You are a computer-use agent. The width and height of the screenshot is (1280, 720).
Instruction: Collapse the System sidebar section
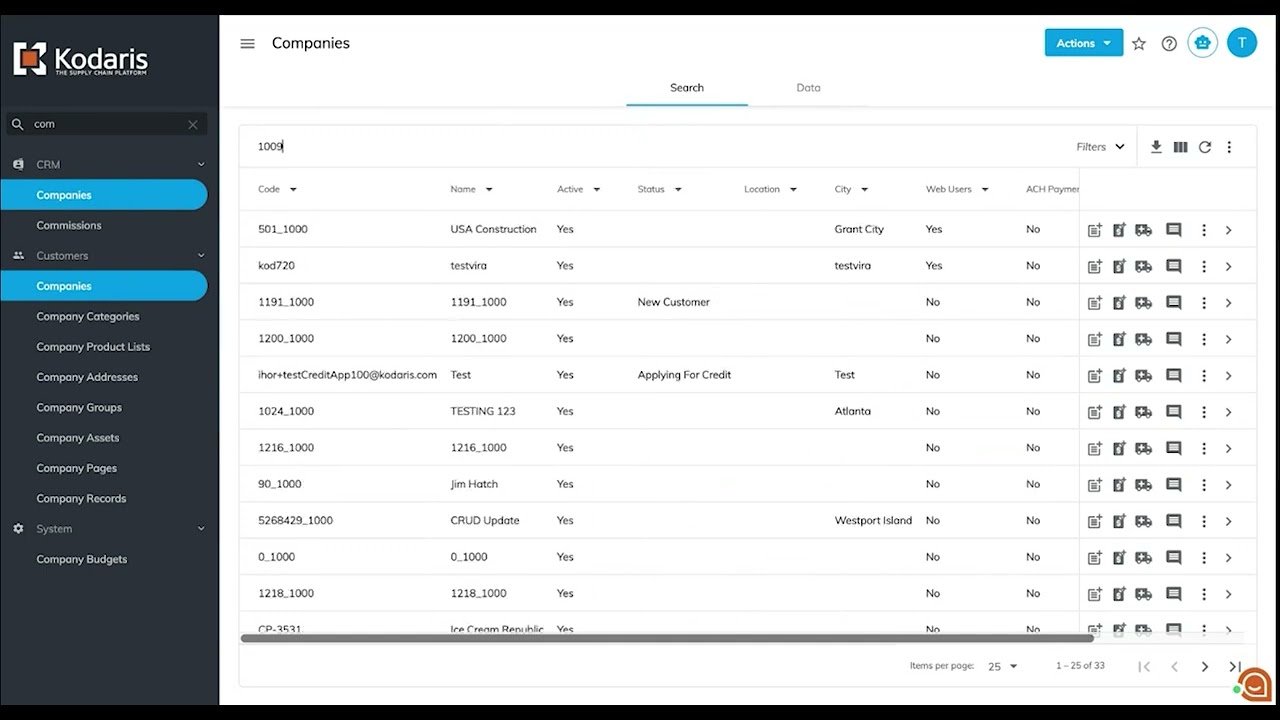coord(201,529)
